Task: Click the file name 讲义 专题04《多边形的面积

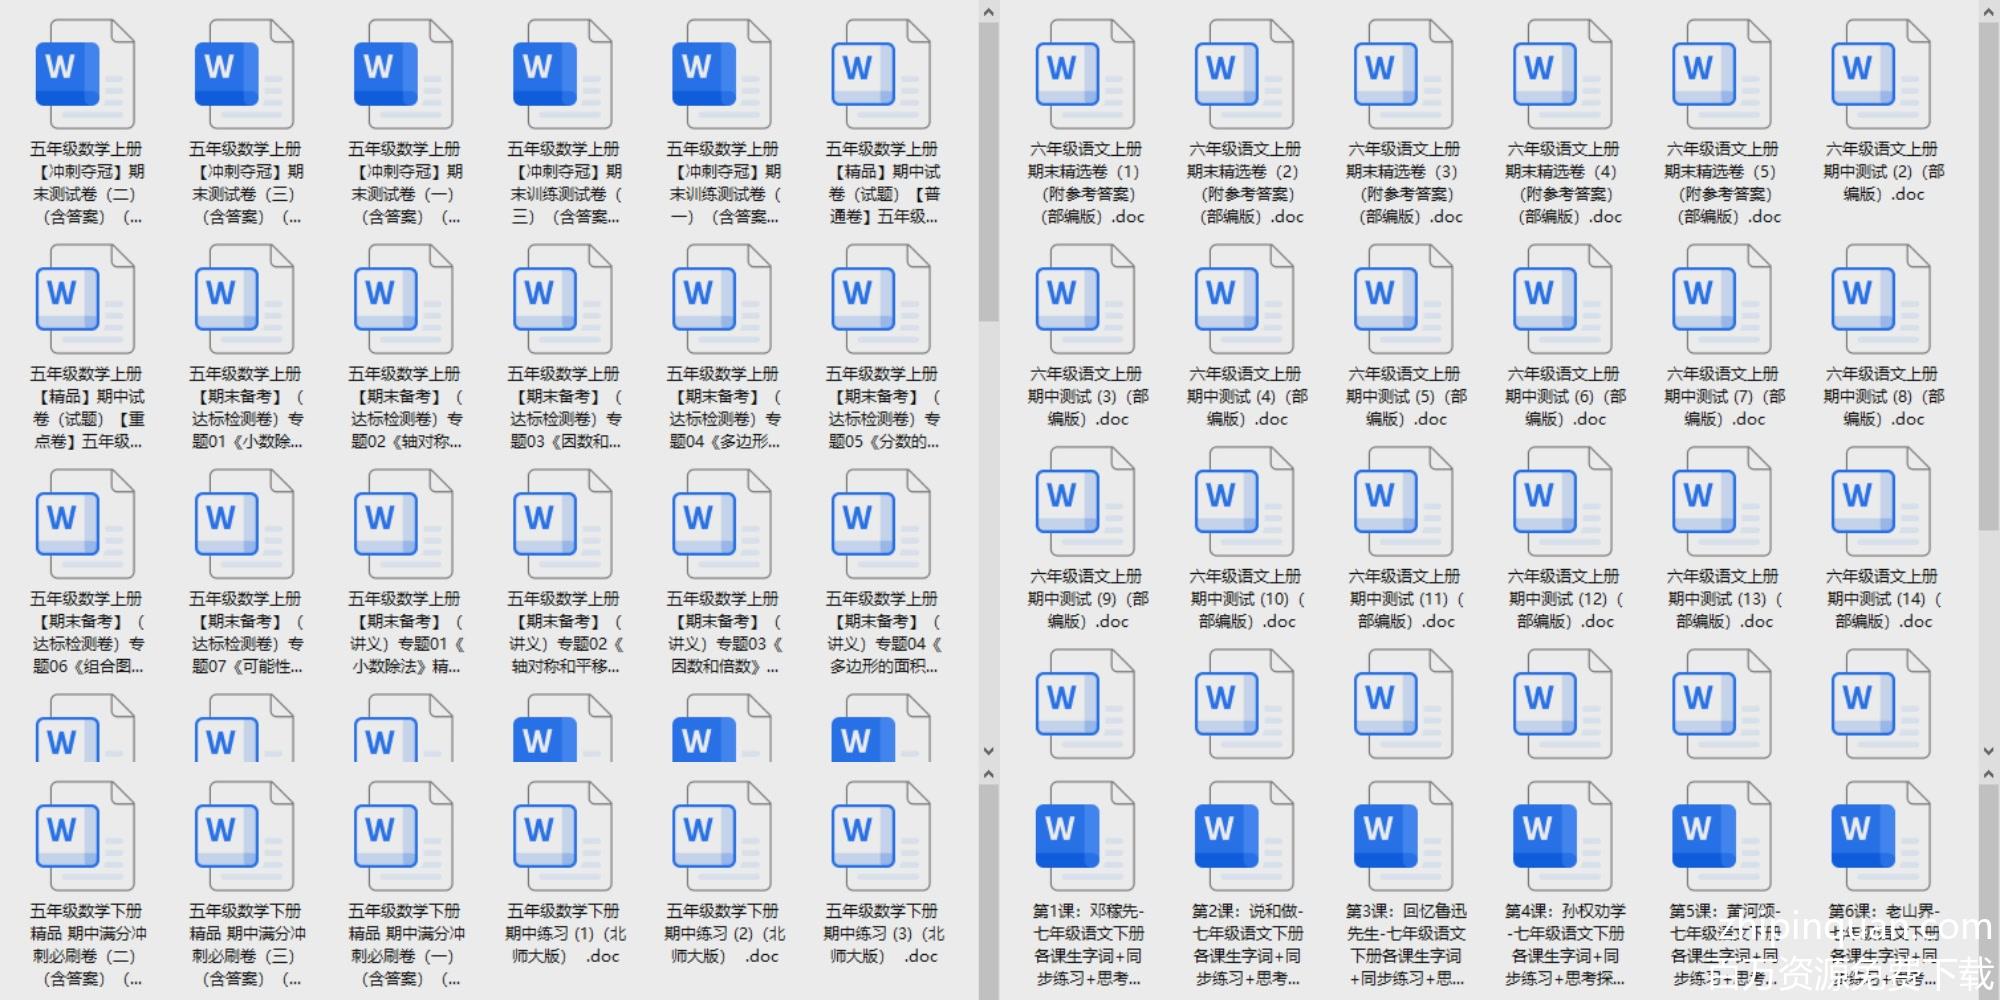Action: pos(882,633)
